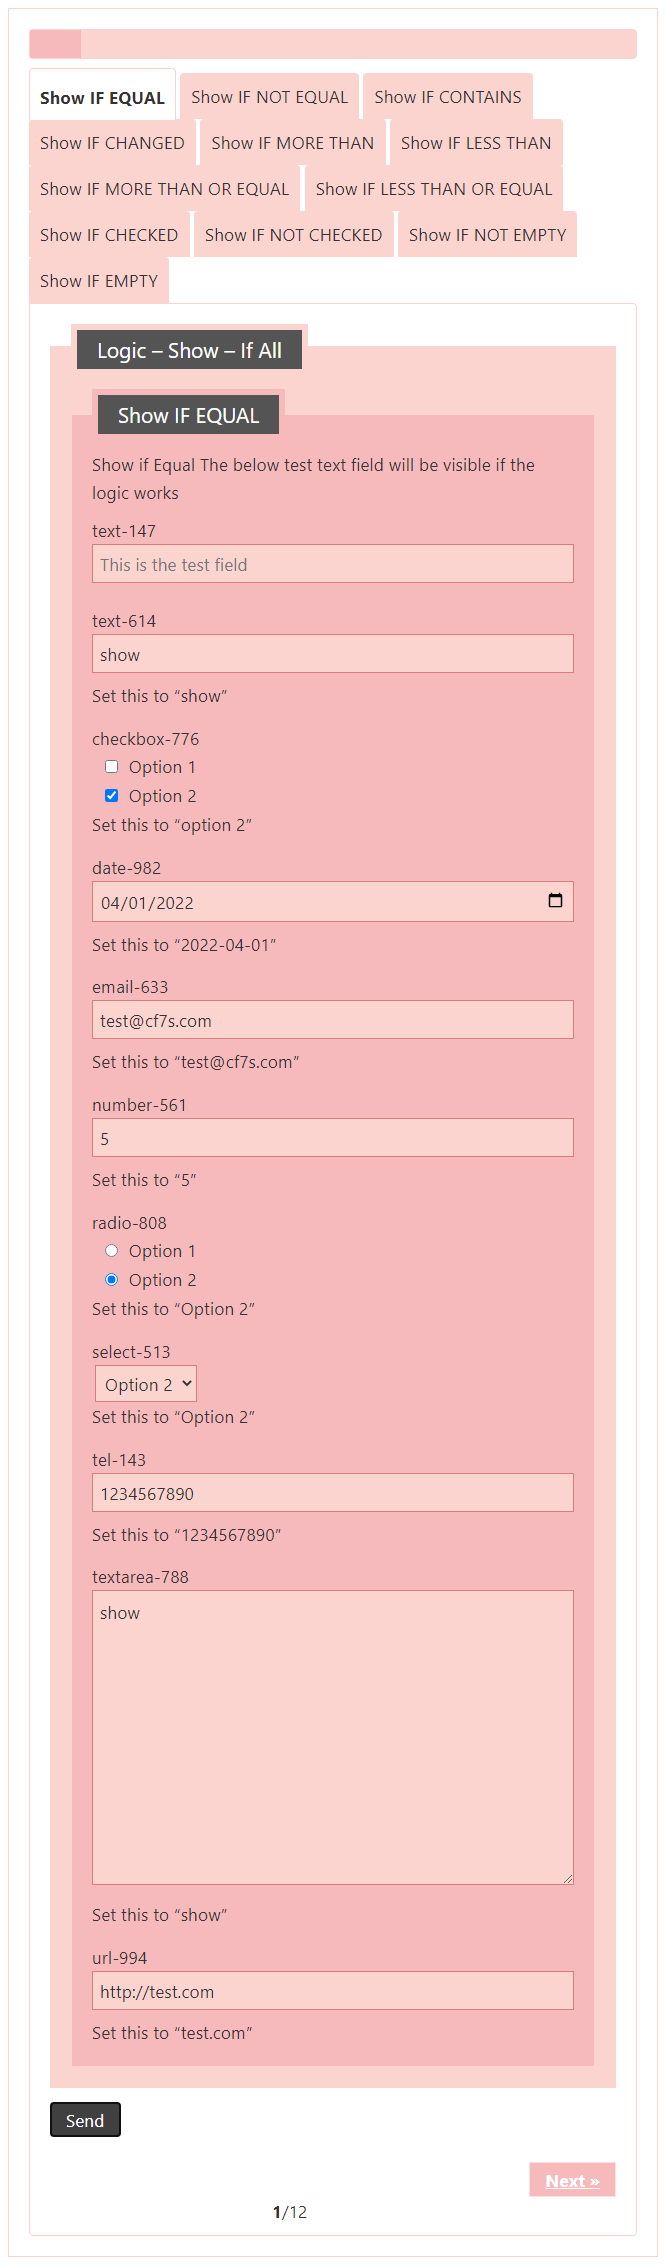Click the Send button
Screen dimensions: 666x2266
[85, 2120]
